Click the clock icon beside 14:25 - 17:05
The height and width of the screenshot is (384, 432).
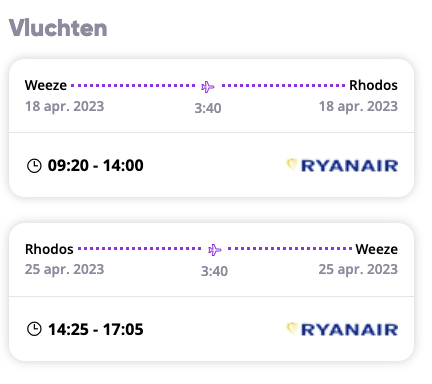point(34,329)
